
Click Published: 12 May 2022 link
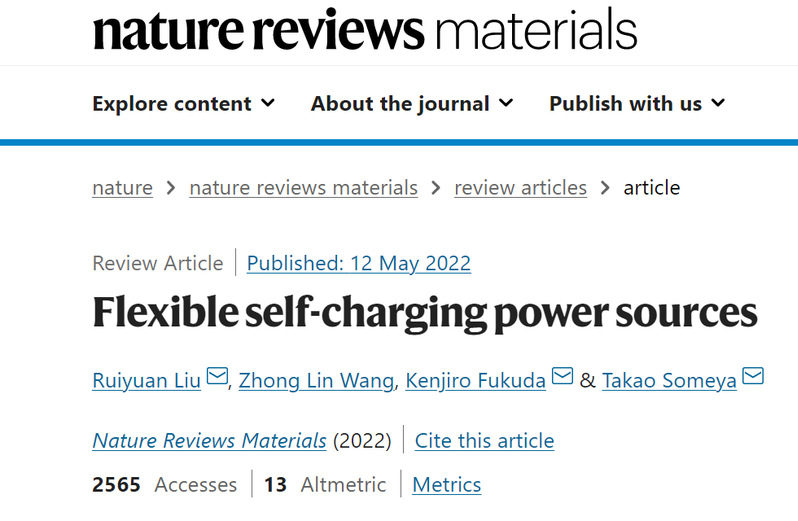[358, 263]
